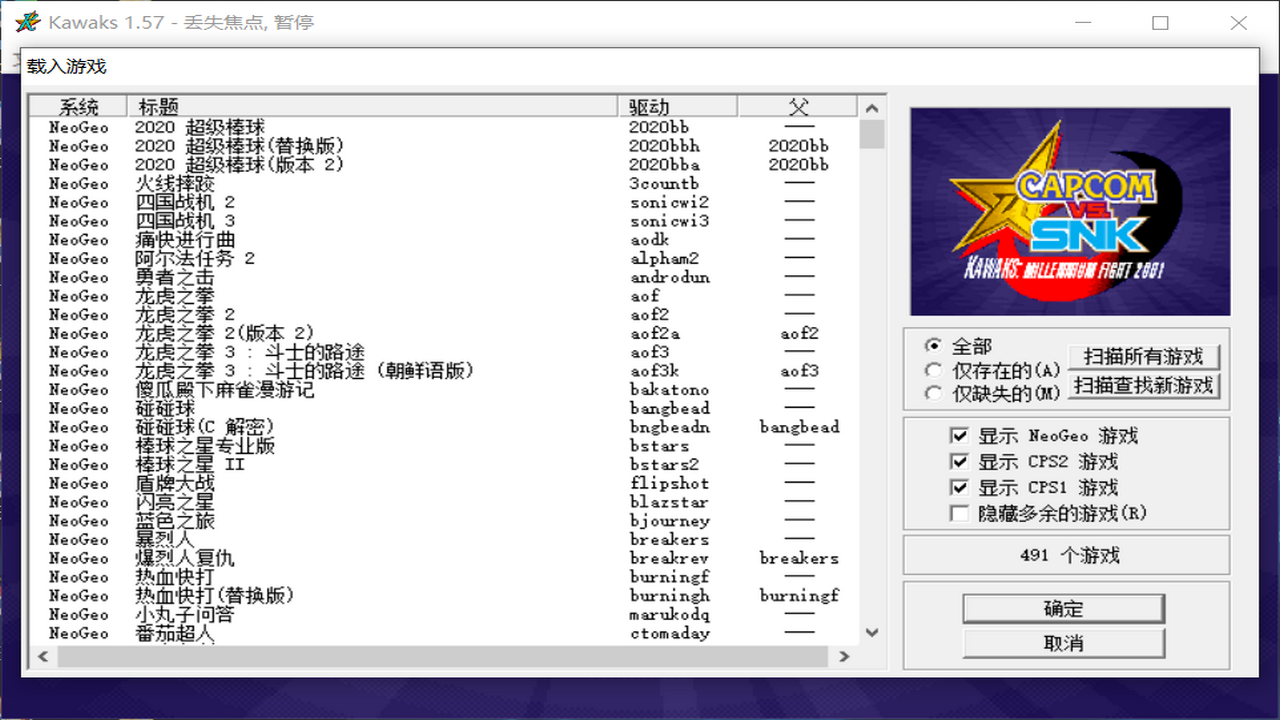Select the 仅缺失的(M) filter option
The height and width of the screenshot is (720, 1280).
click(933, 390)
